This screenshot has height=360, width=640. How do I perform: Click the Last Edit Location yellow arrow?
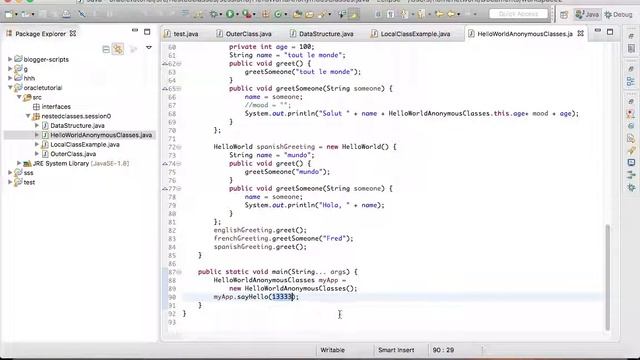tap(439, 14)
